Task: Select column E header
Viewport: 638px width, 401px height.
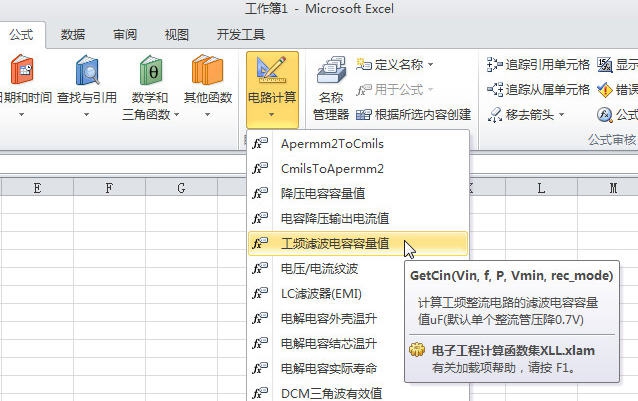Action: click(x=37, y=188)
